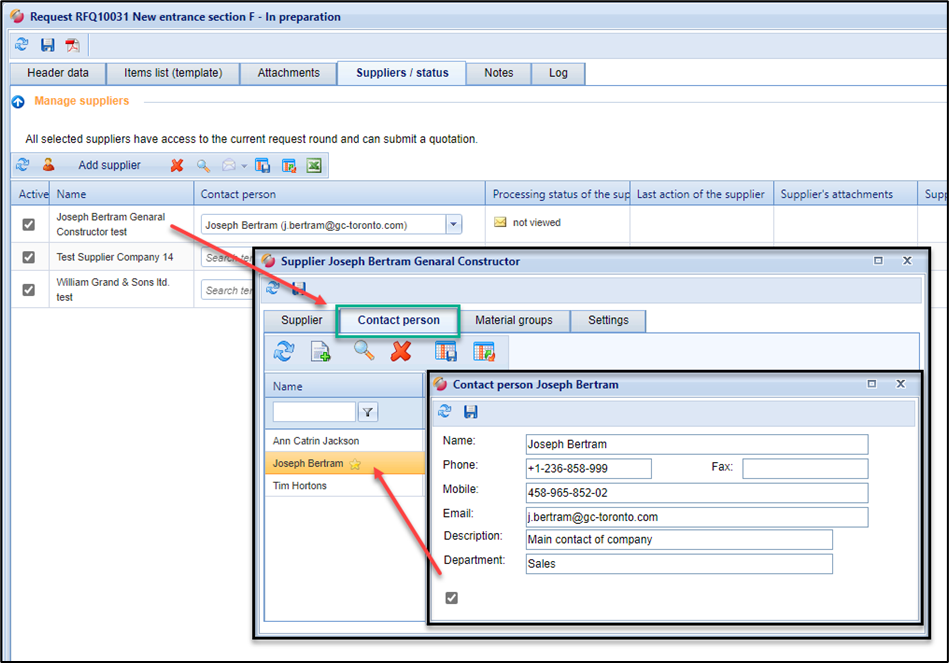The image size is (949, 663).
Task: Select Ann Catrin Jackson in the contact list
Action: pyautogui.click(x=316, y=441)
